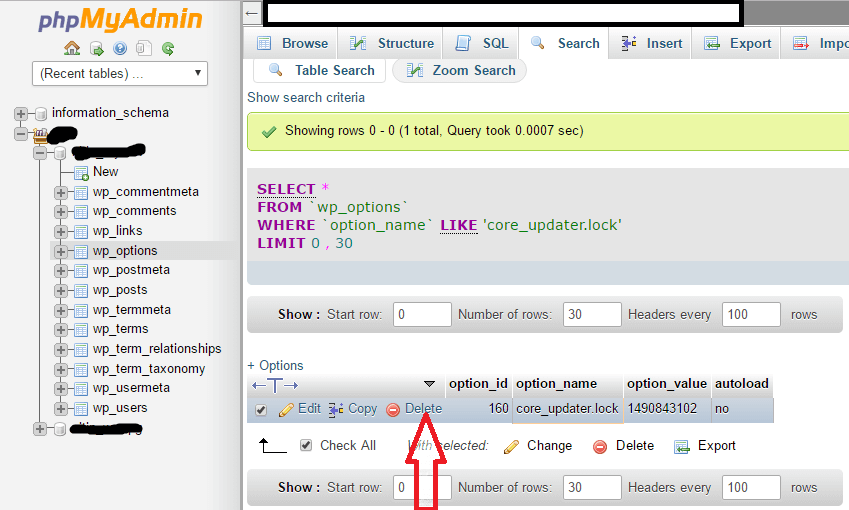Click the information_schema database icon
Viewport: 849px width, 510px height.
(x=41, y=114)
